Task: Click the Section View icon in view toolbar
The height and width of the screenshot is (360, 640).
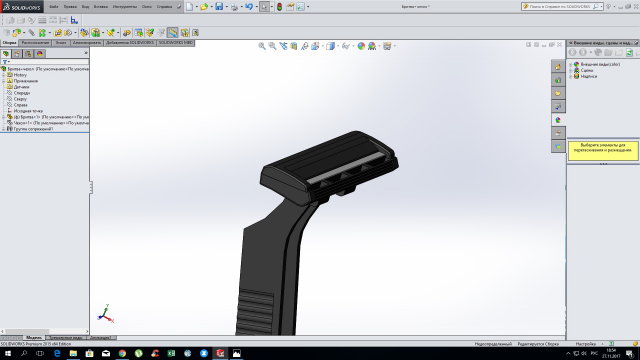Action: pos(294,46)
